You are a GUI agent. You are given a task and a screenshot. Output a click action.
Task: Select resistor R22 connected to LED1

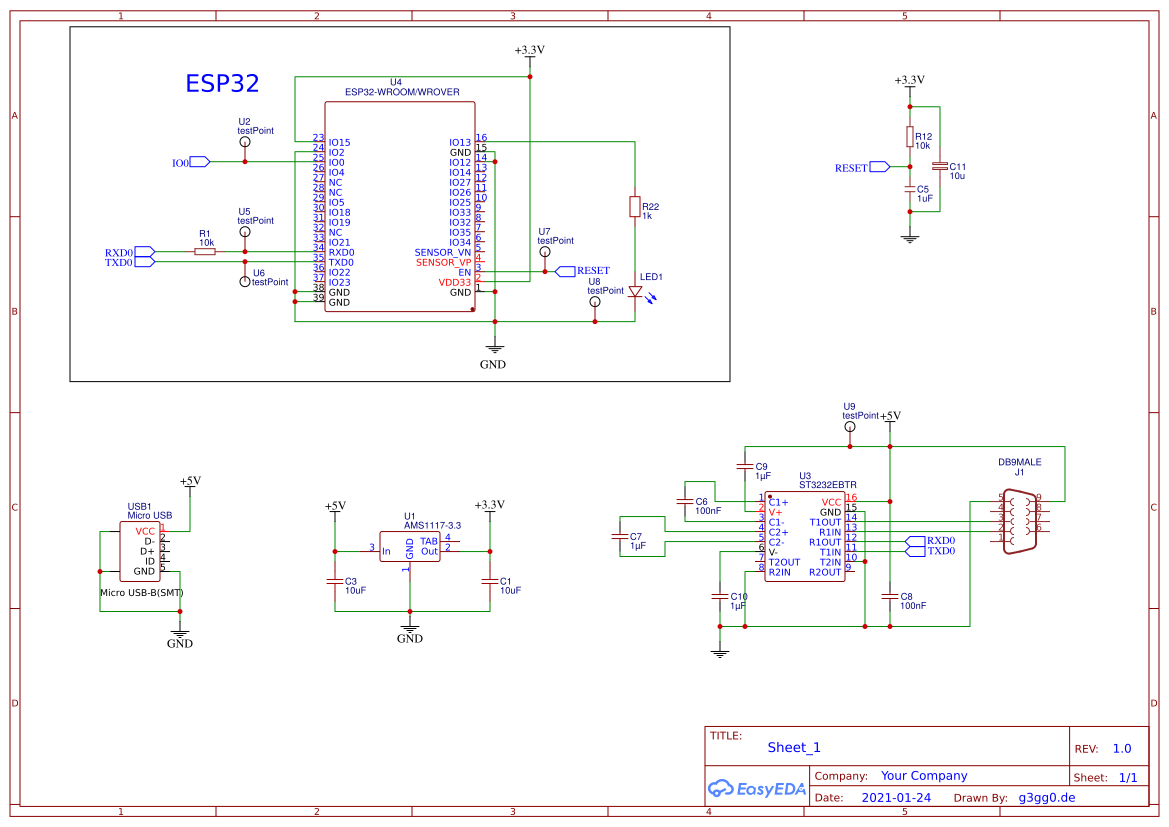[636, 205]
